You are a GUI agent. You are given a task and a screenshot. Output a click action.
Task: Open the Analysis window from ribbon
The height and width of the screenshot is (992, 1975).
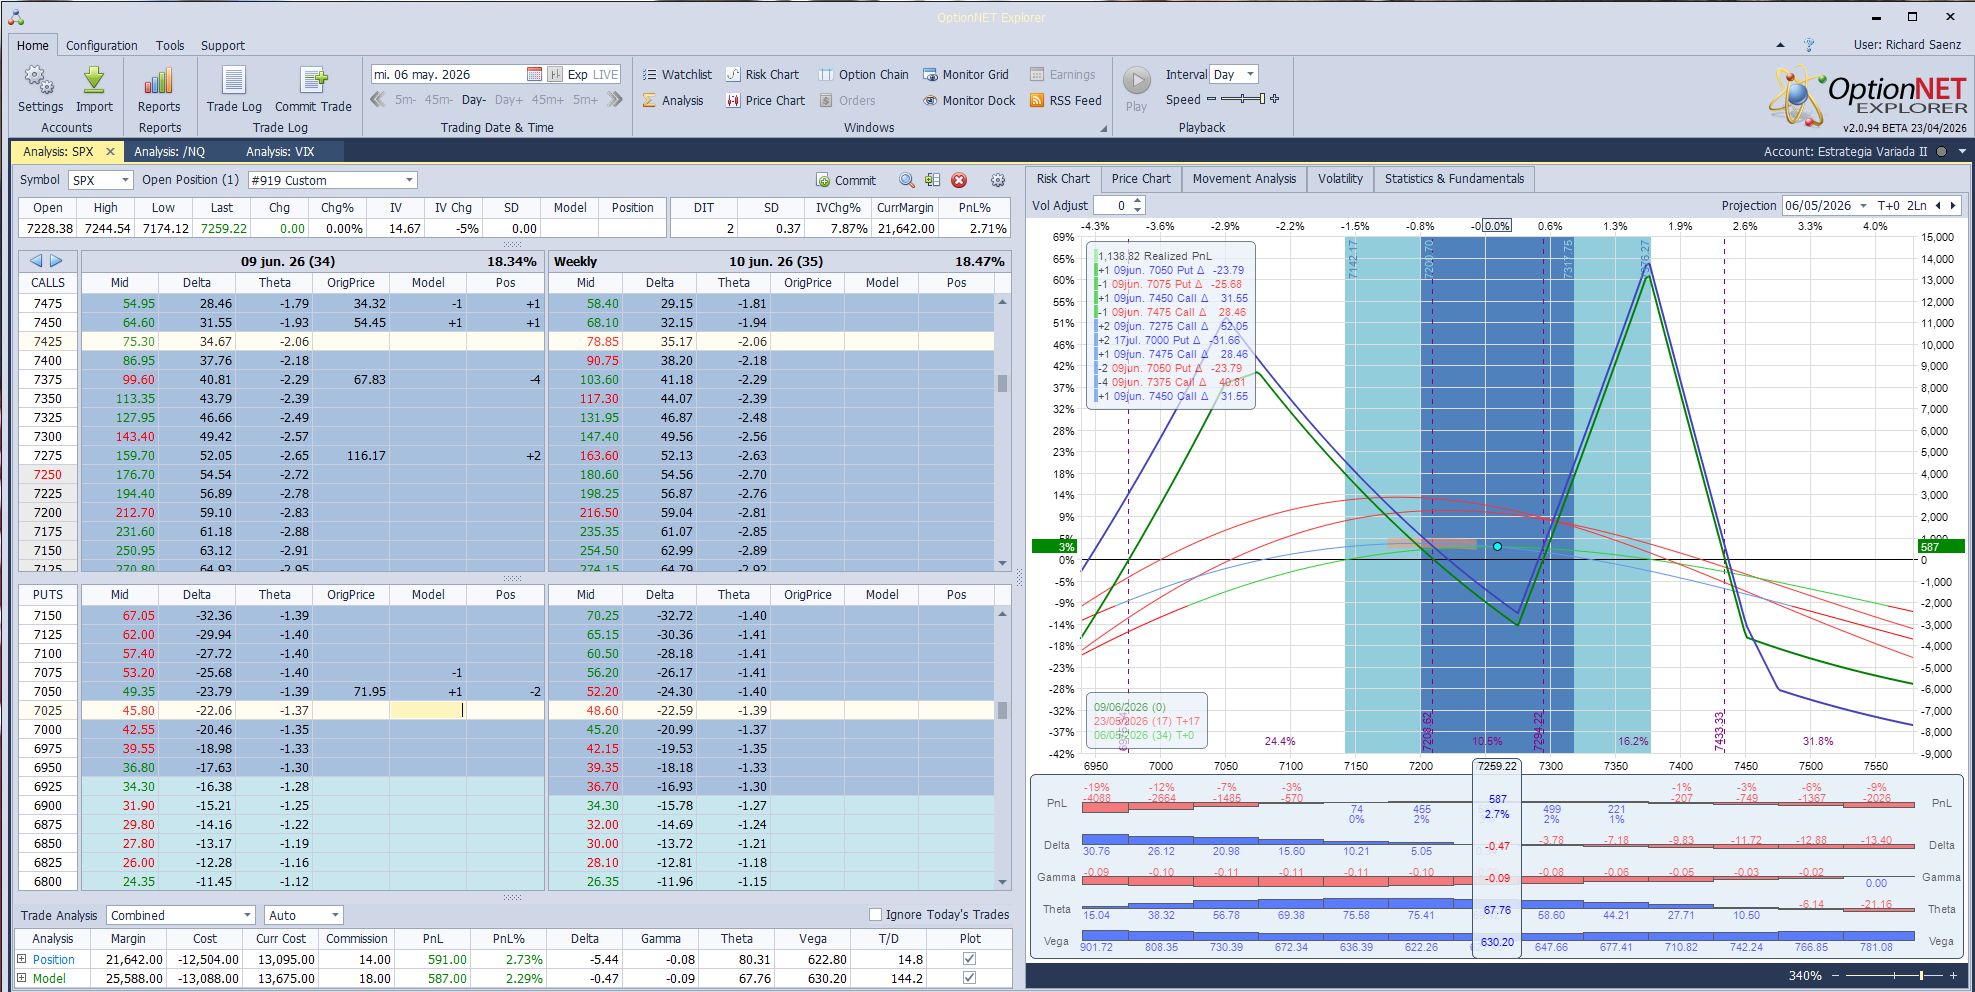[x=673, y=100]
